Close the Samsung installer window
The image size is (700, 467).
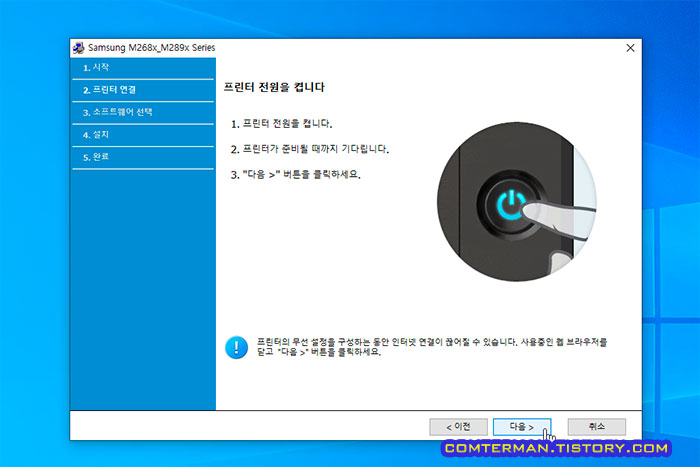point(630,48)
